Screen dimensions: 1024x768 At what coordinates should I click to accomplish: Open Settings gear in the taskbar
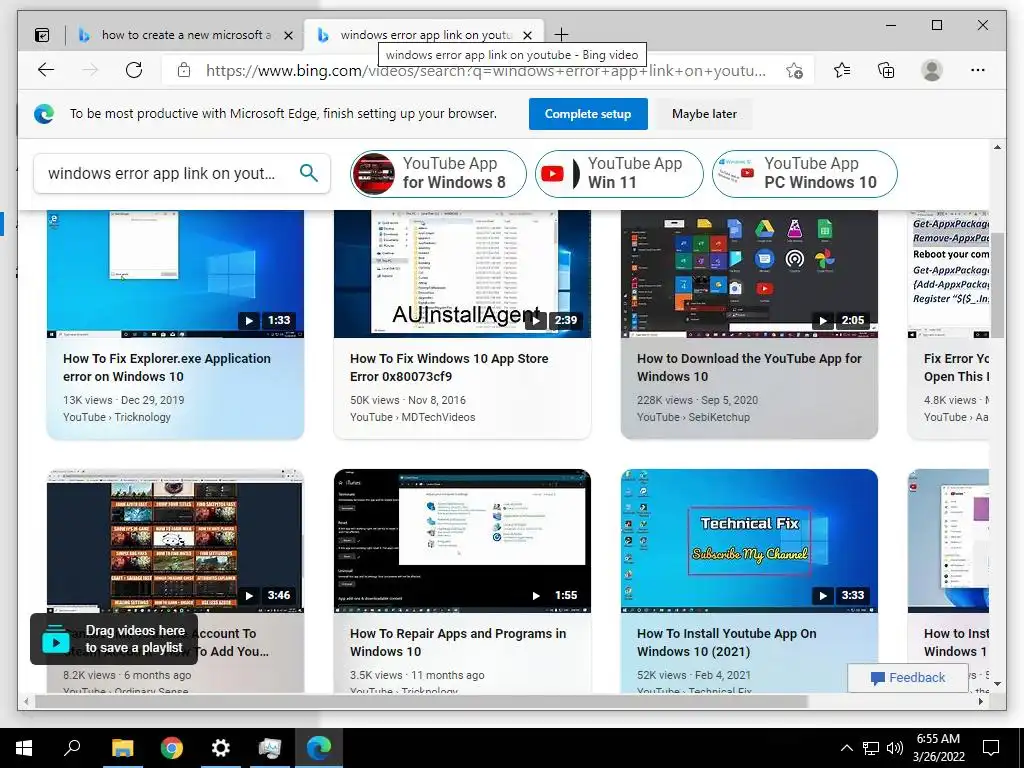point(221,748)
